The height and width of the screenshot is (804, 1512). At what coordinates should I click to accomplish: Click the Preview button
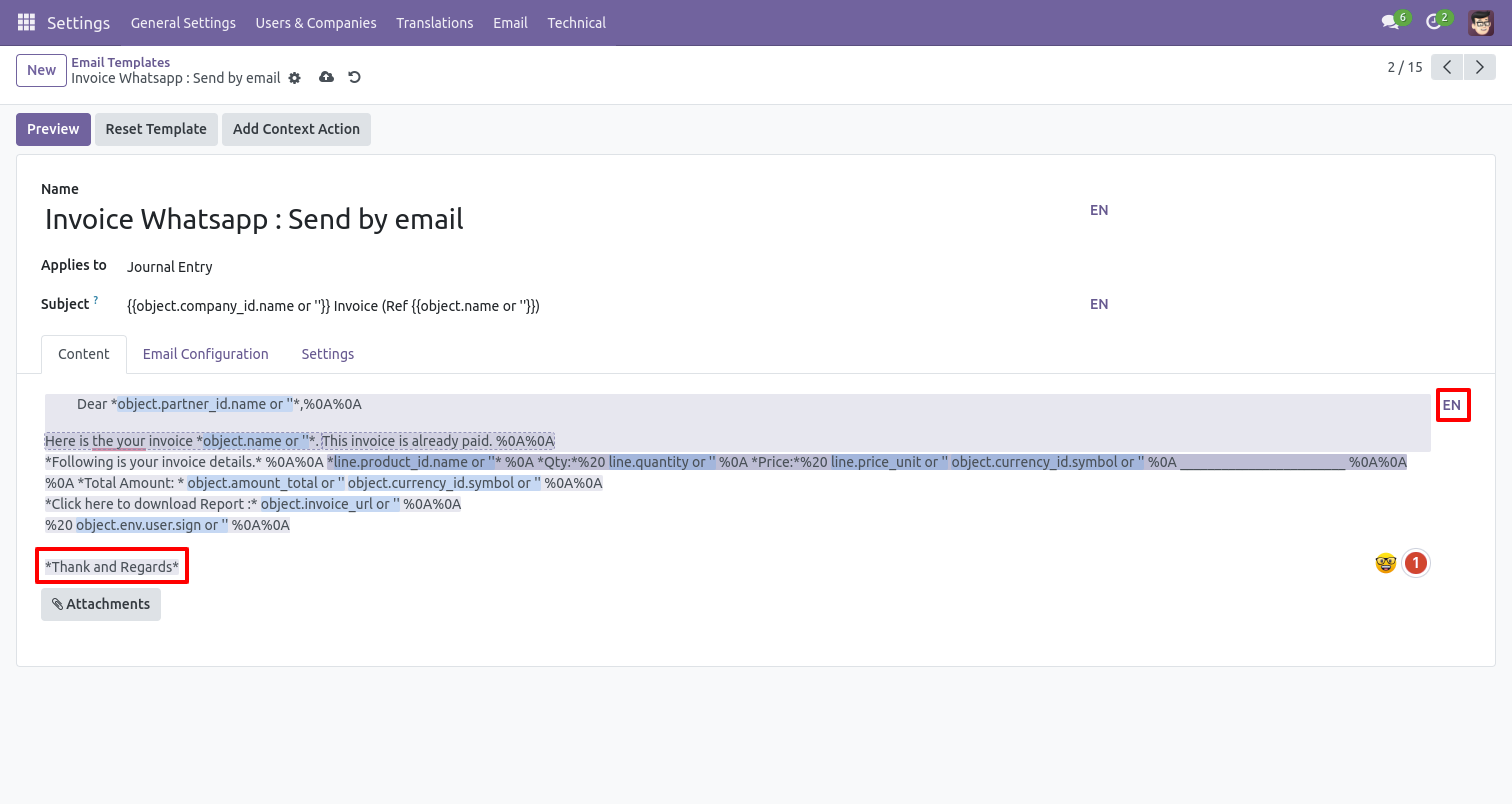(53, 129)
